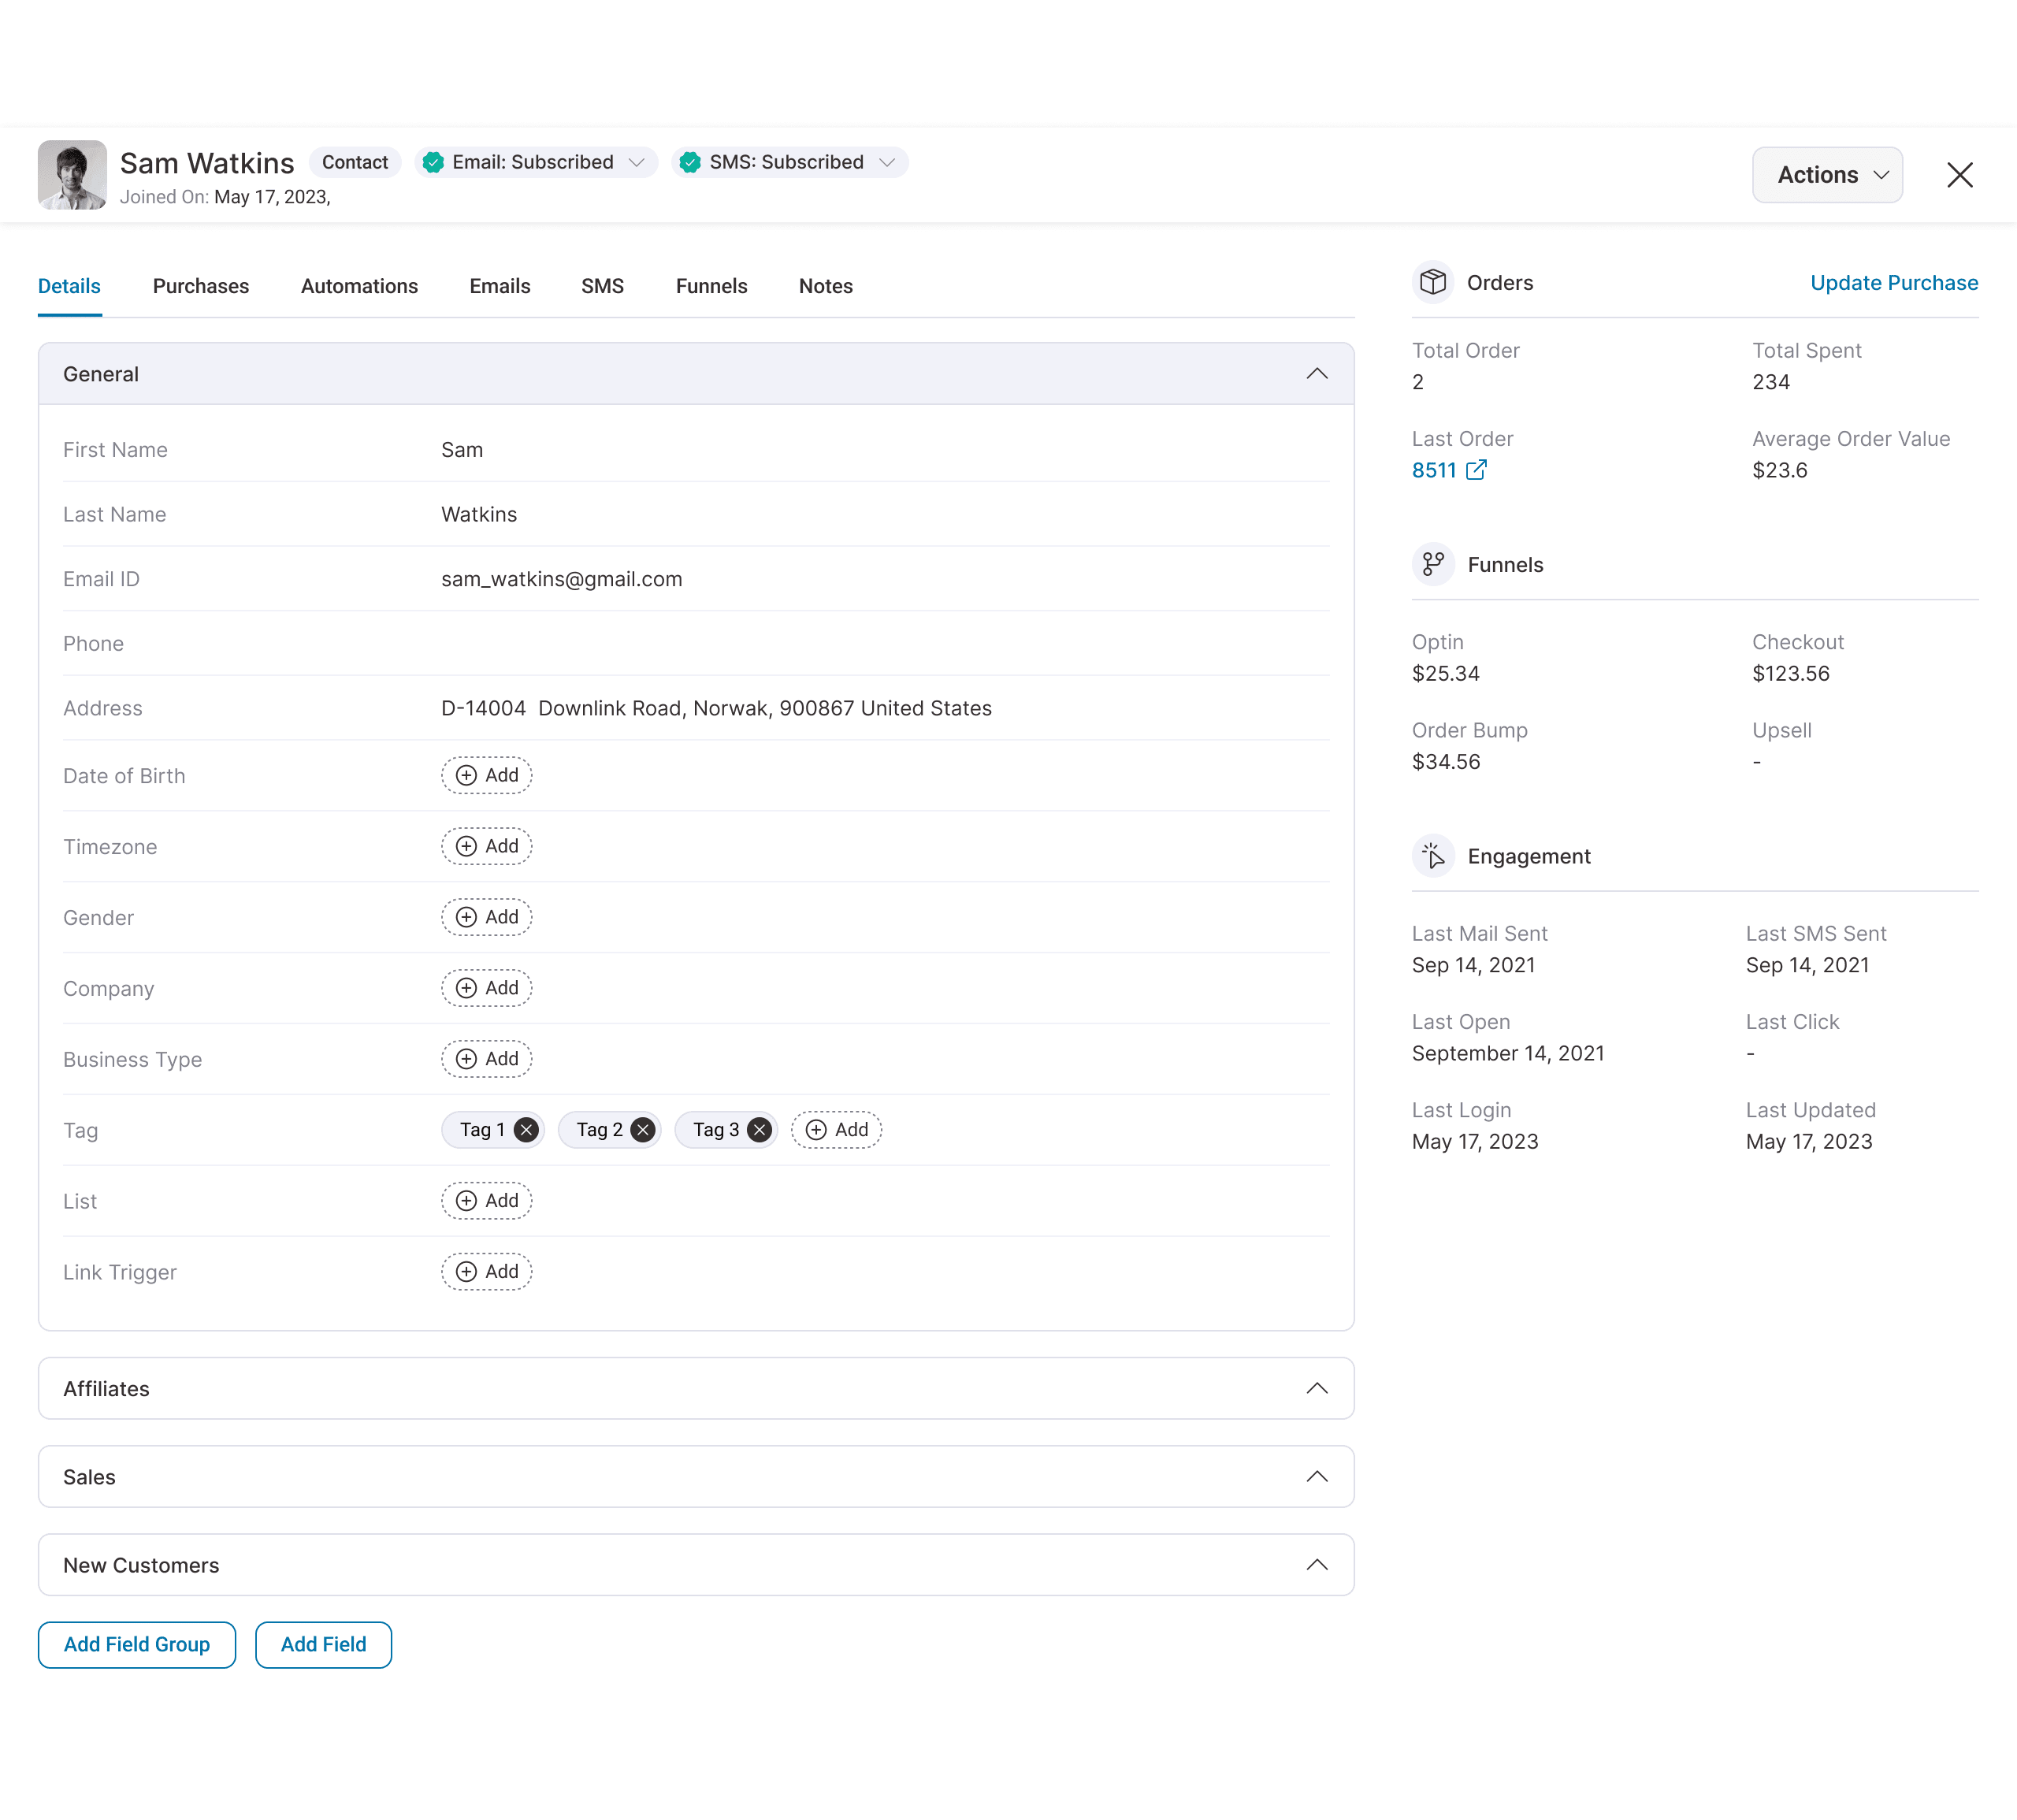Click the Funnels branch icon
This screenshot has width=2017, height=1820.
coord(1432,564)
